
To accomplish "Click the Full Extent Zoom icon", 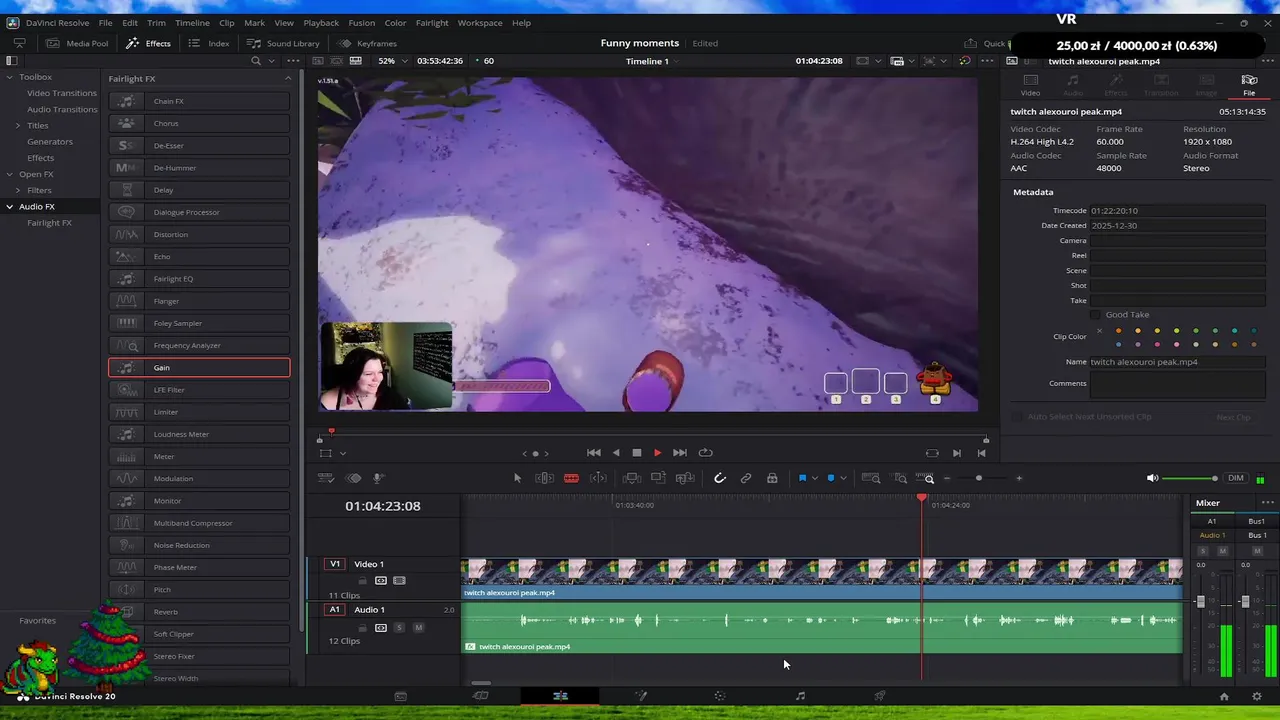I will 871,478.
